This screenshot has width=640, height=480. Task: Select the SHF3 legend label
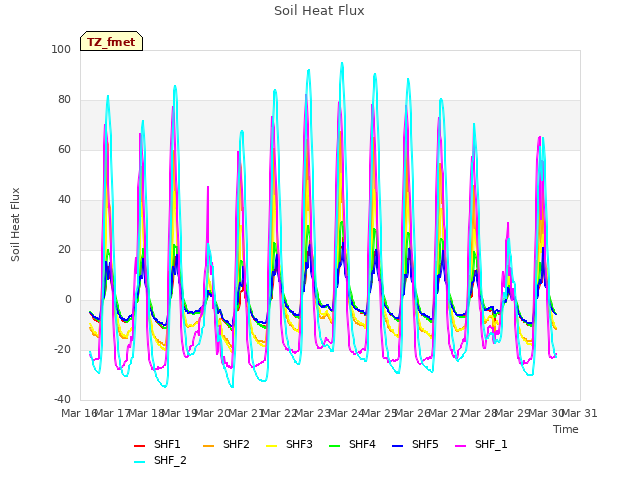click(x=299, y=444)
